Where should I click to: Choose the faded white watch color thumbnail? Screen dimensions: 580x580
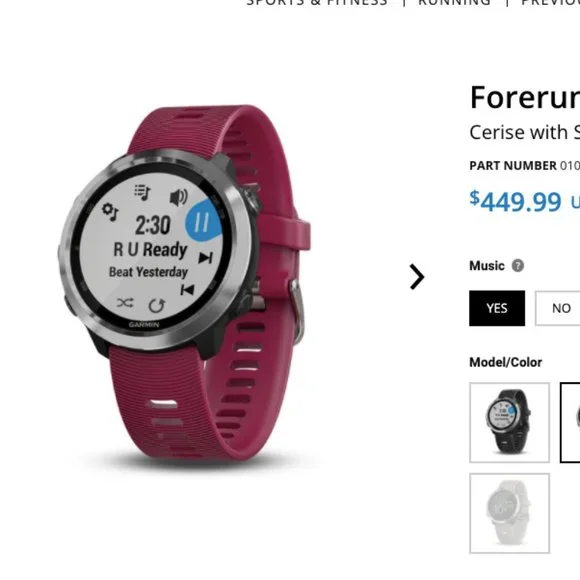[x=509, y=513]
